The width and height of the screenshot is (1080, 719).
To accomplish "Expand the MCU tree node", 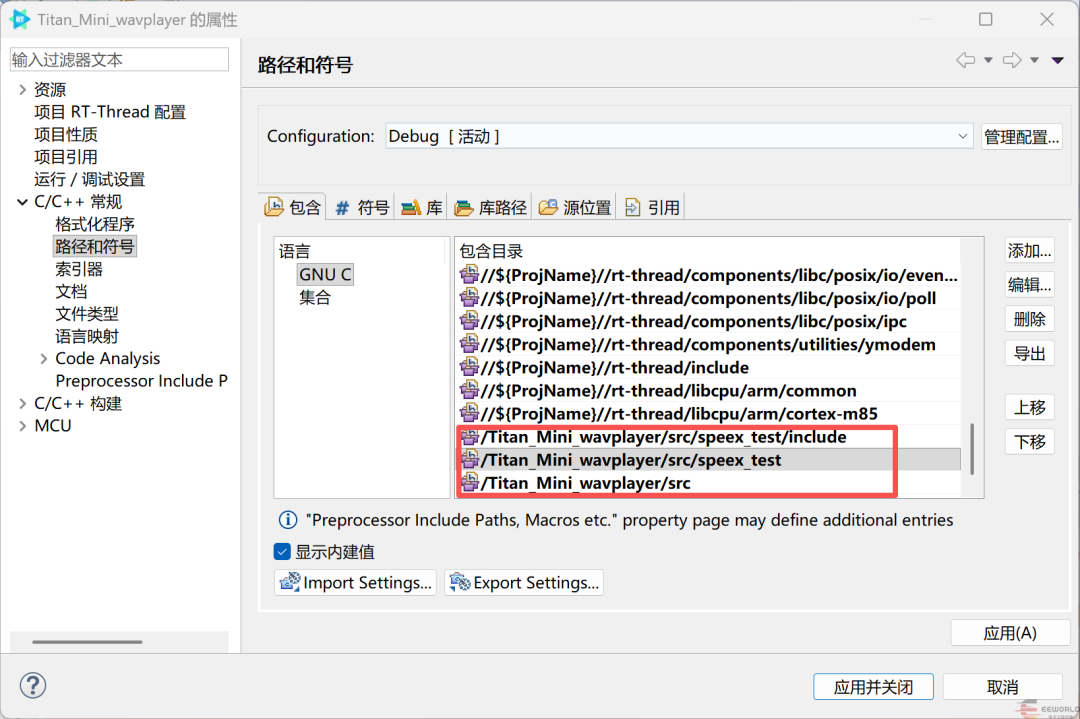I will point(23,426).
